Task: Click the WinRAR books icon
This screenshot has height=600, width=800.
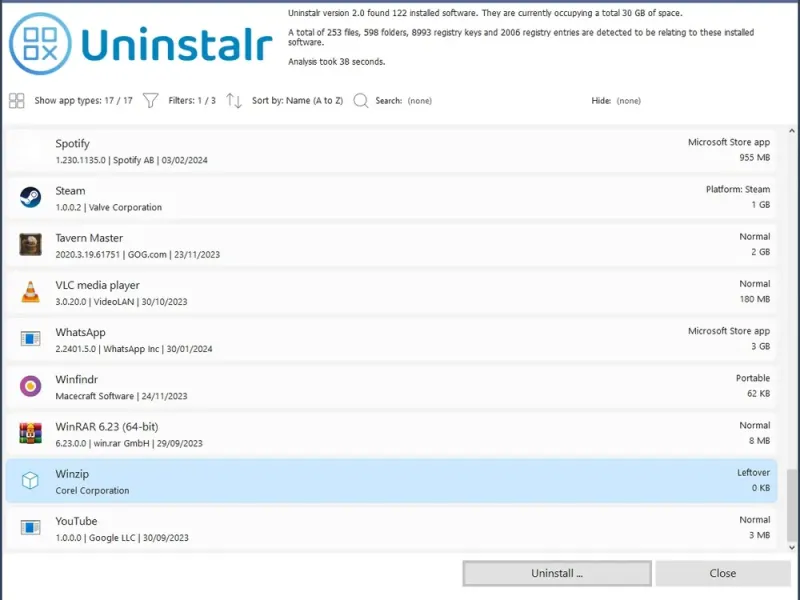Action: (31, 433)
